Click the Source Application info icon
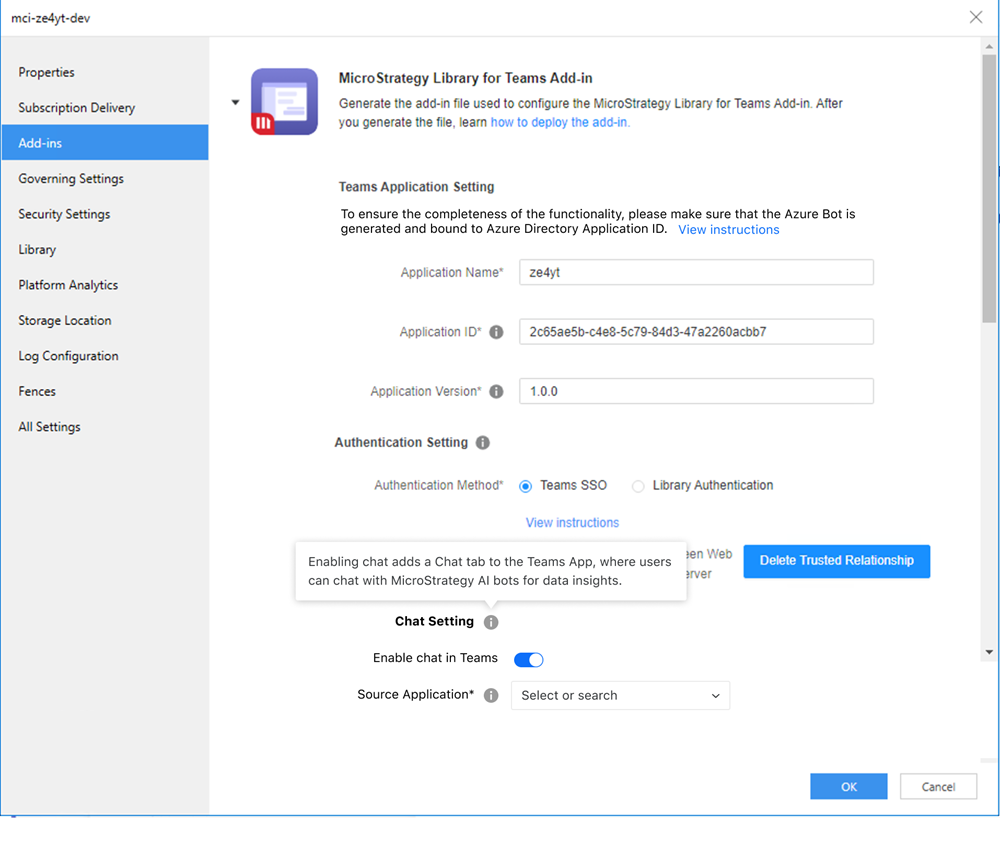Screen dimensions: 1000x850 coord(490,695)
